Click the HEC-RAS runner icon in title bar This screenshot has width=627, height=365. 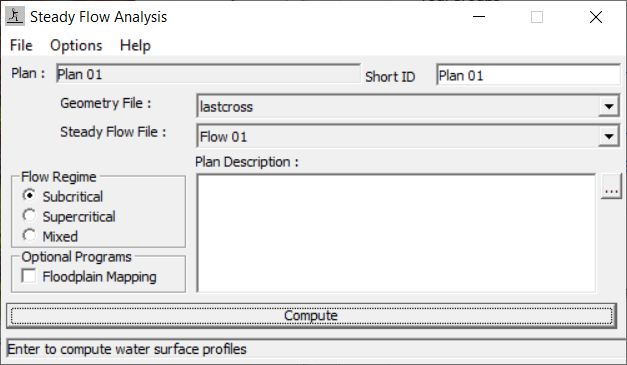point(15,17)
